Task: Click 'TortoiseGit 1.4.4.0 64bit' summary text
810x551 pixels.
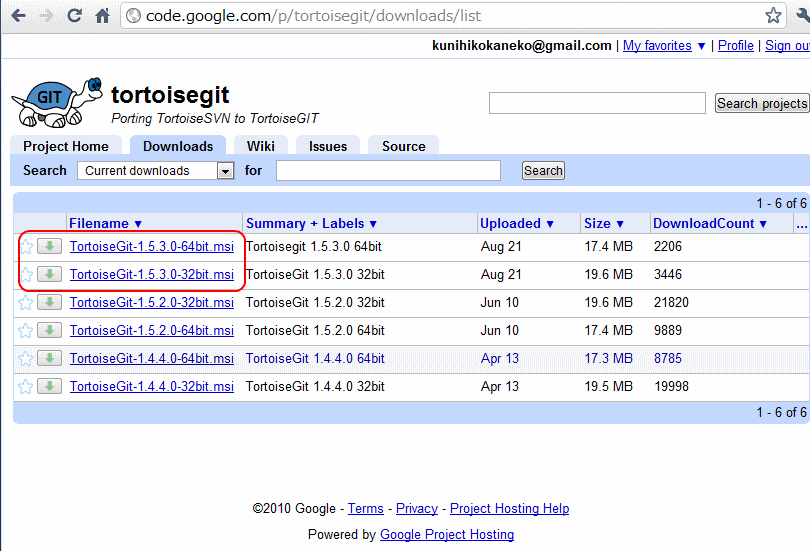Action: coord(315,358)
